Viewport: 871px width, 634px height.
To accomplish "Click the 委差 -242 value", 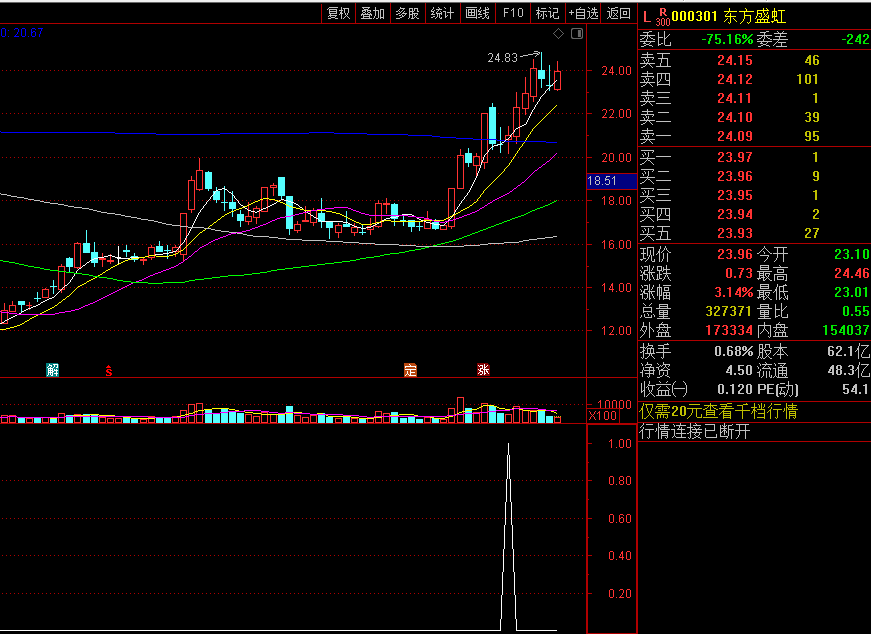I will pos(855,39).
